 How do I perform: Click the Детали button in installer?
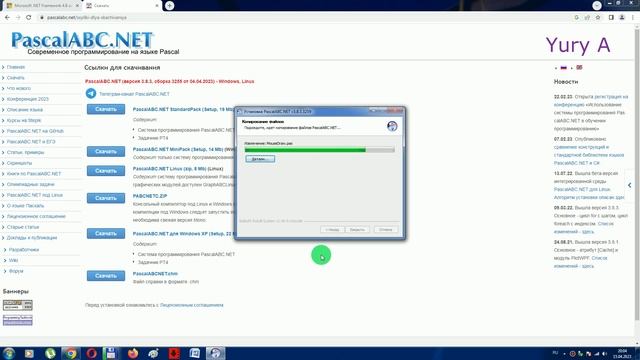click(260, 159)
